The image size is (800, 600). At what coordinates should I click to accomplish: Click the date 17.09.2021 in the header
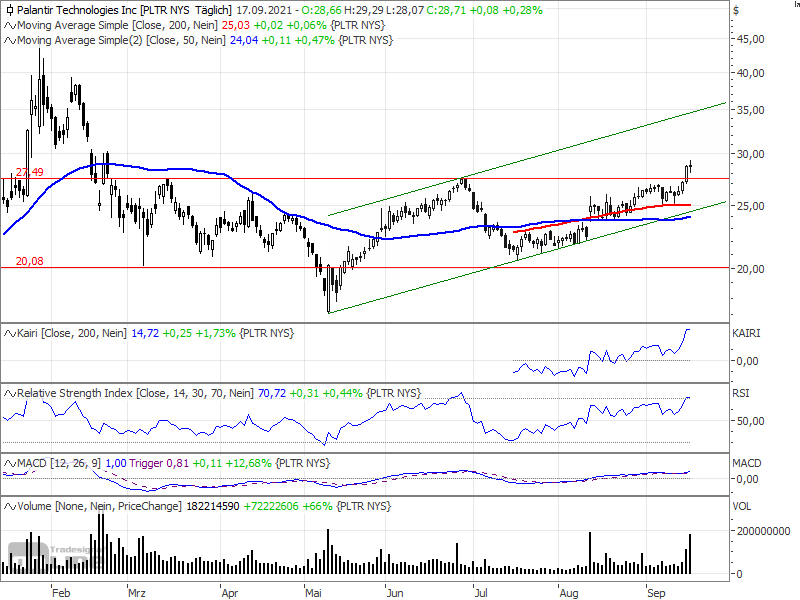tap(264, 10)
